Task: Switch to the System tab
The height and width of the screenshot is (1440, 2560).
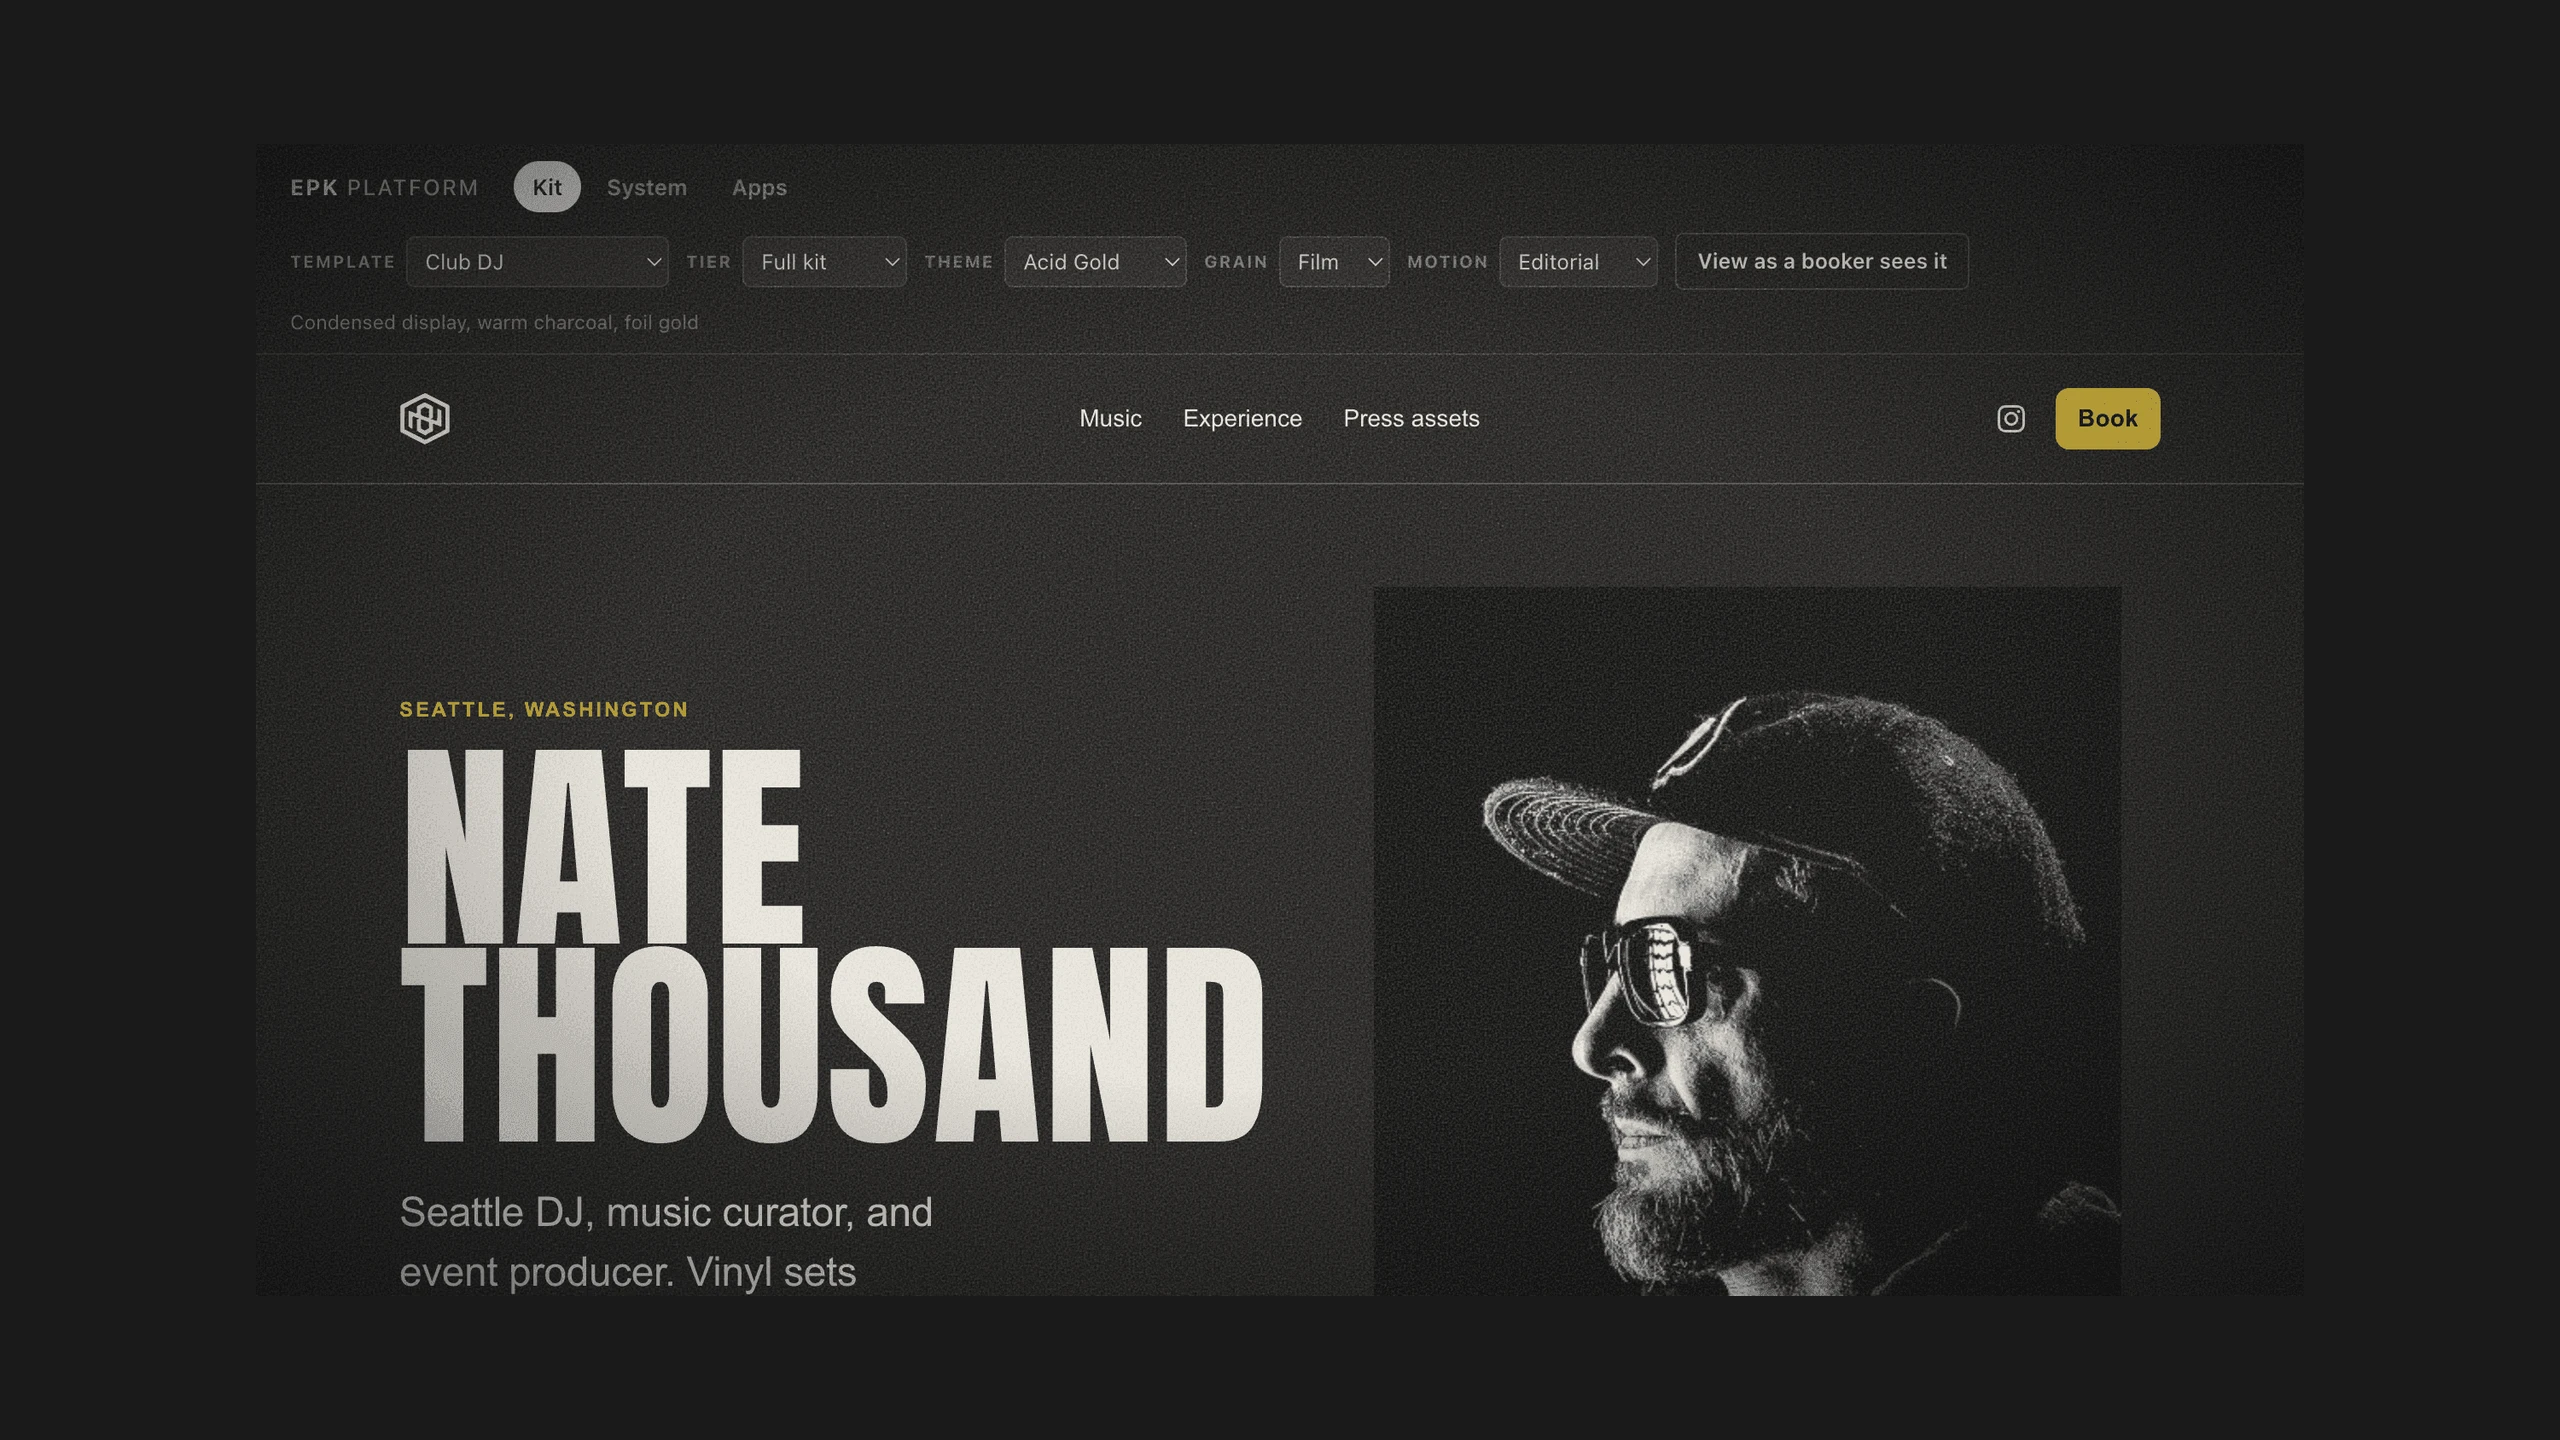Action: pyautogui.click(x=647, y=187)
